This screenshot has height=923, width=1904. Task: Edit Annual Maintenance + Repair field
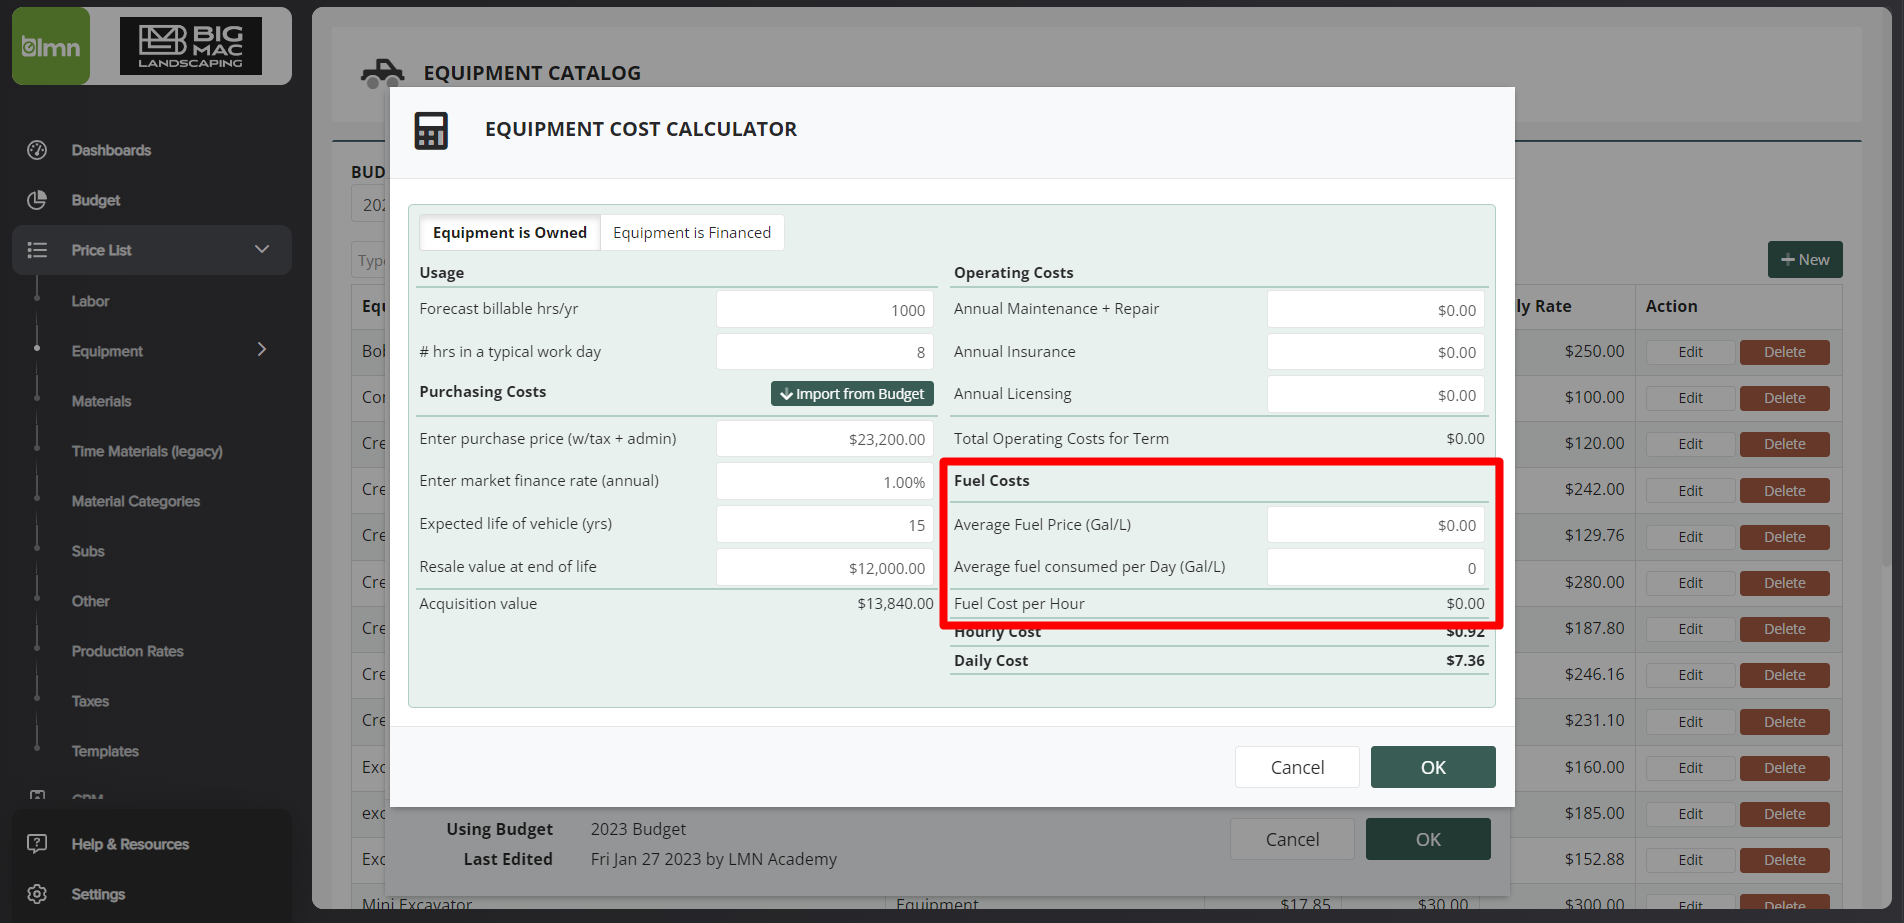(x=1376, y=310)
